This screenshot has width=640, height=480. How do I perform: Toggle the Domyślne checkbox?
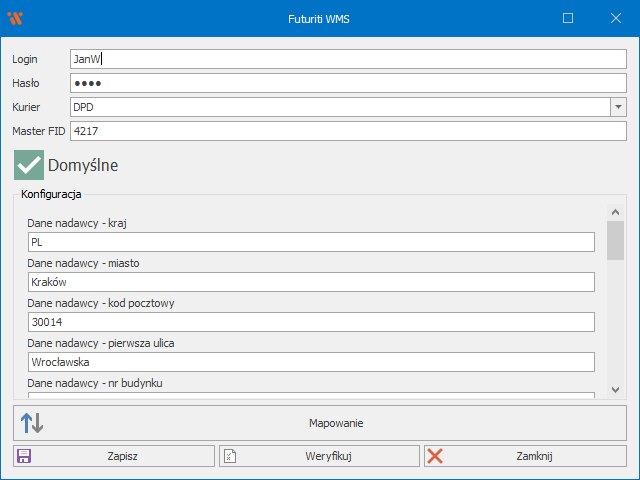29,165
